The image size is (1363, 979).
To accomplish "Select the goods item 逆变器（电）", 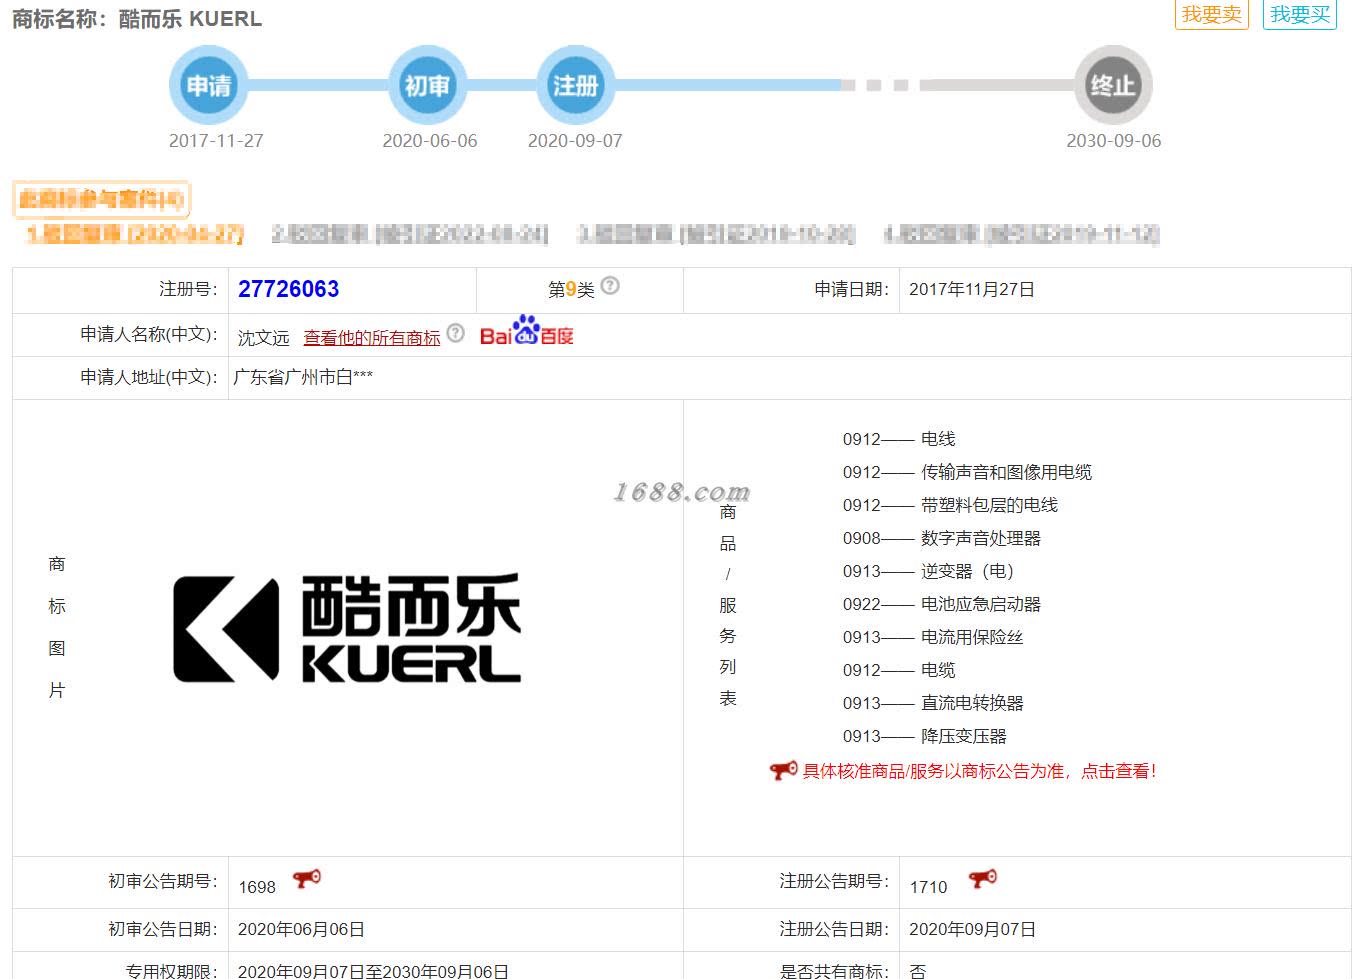I will (929, 571).
